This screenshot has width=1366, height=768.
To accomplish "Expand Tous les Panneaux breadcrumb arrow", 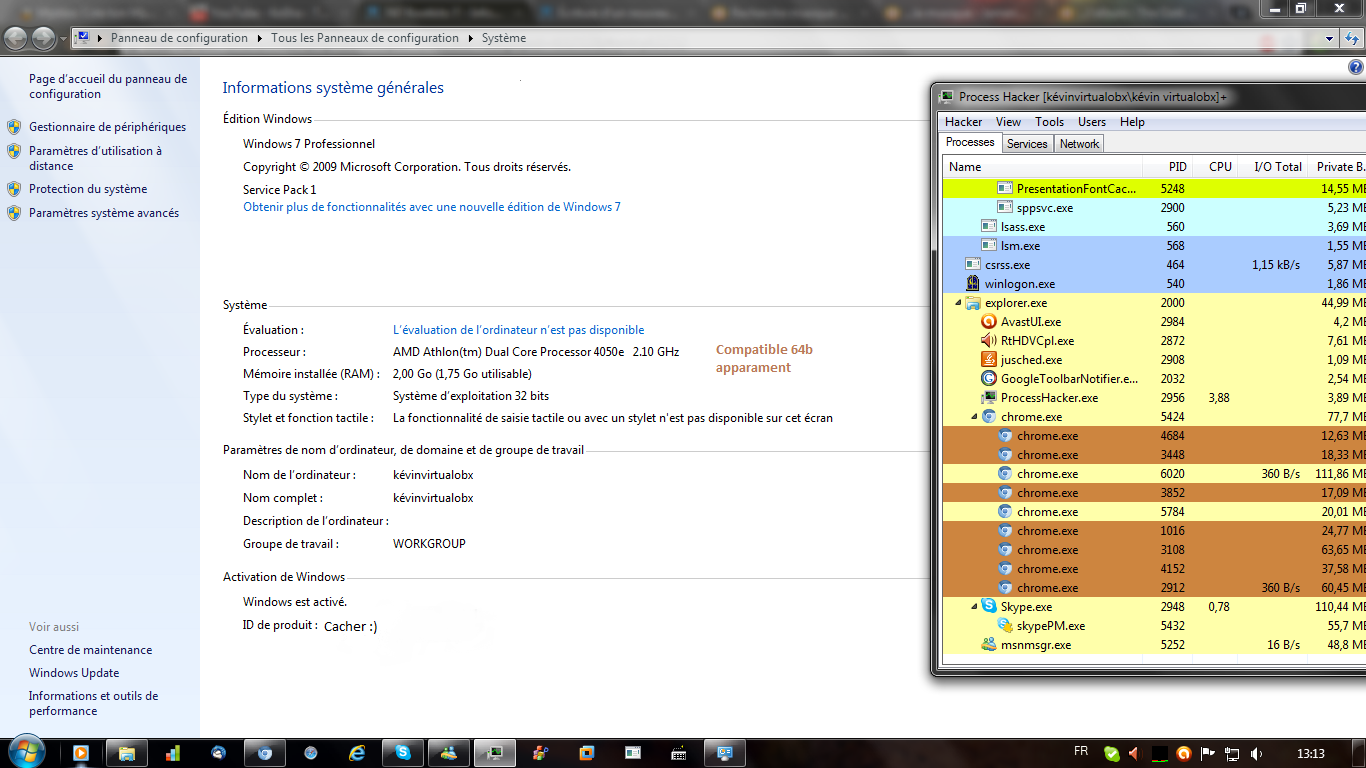I will coord(470,38).
